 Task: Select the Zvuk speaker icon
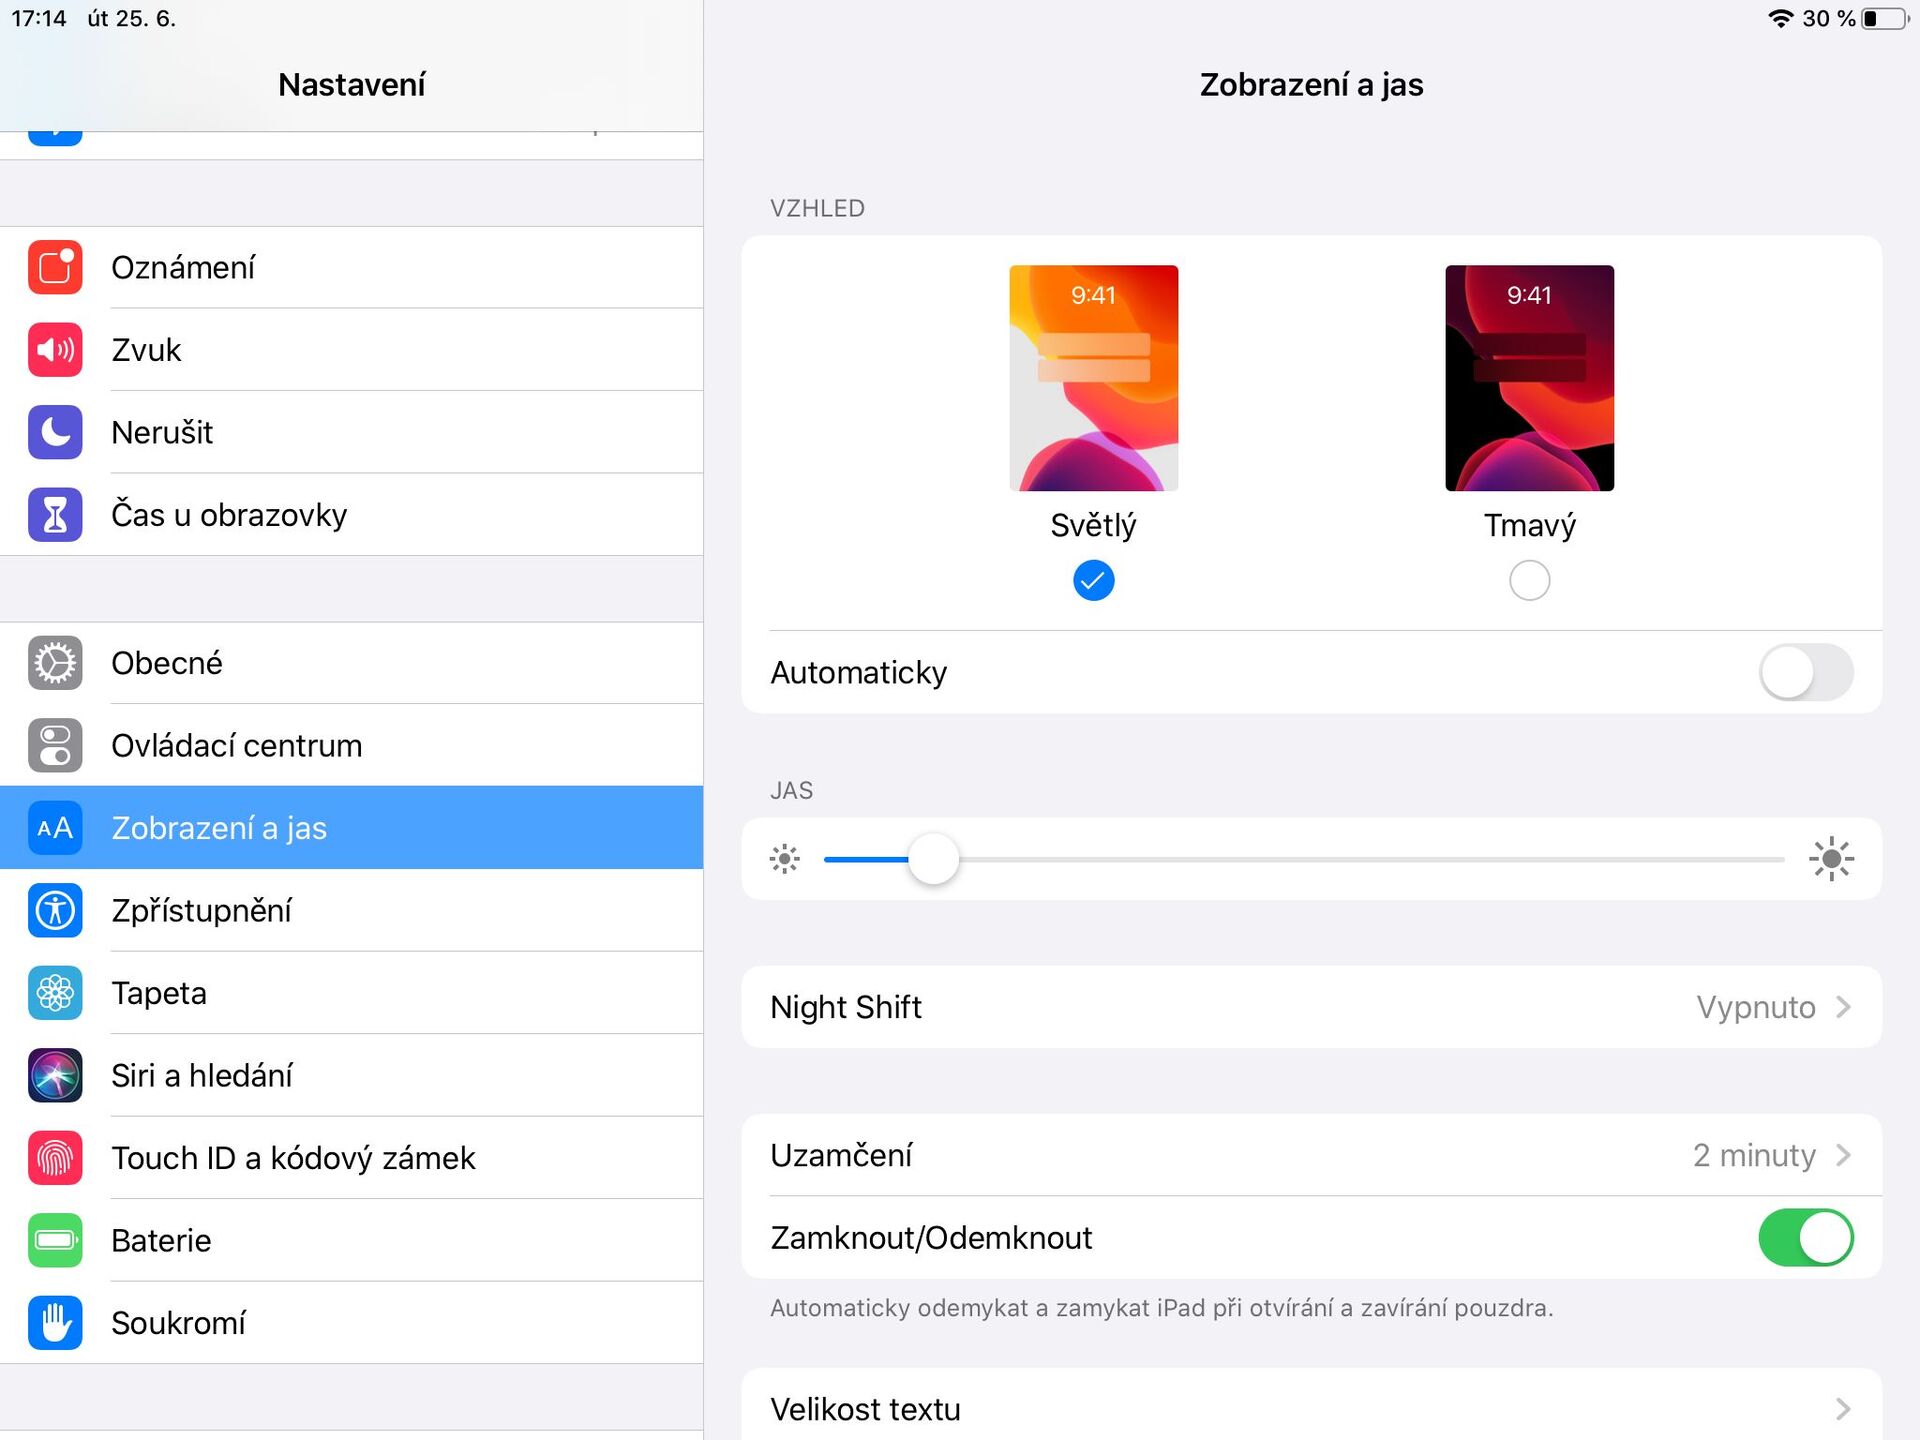click(55, 349)
